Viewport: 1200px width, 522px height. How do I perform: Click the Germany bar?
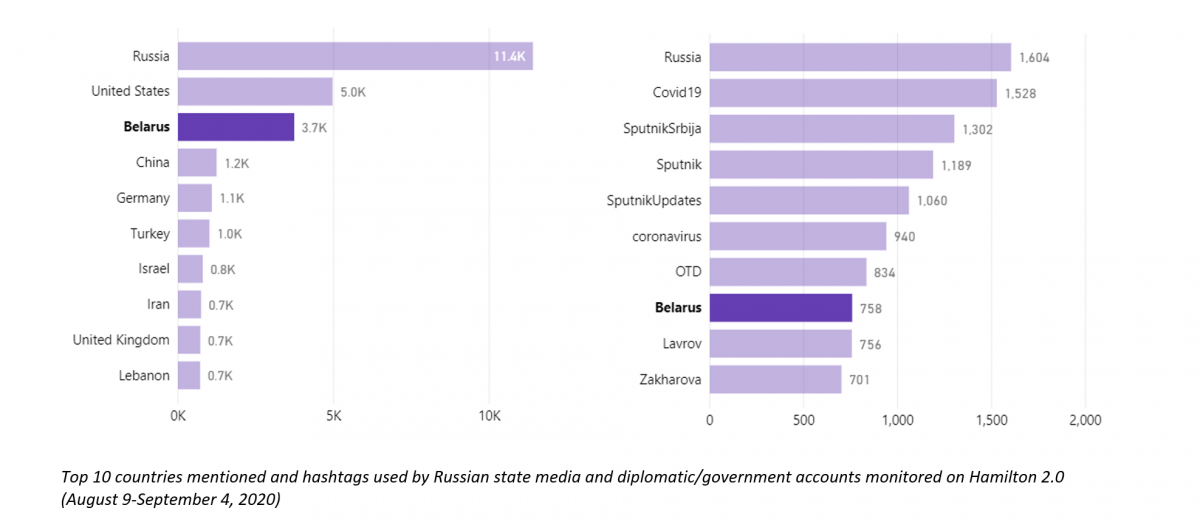[195, 198]
